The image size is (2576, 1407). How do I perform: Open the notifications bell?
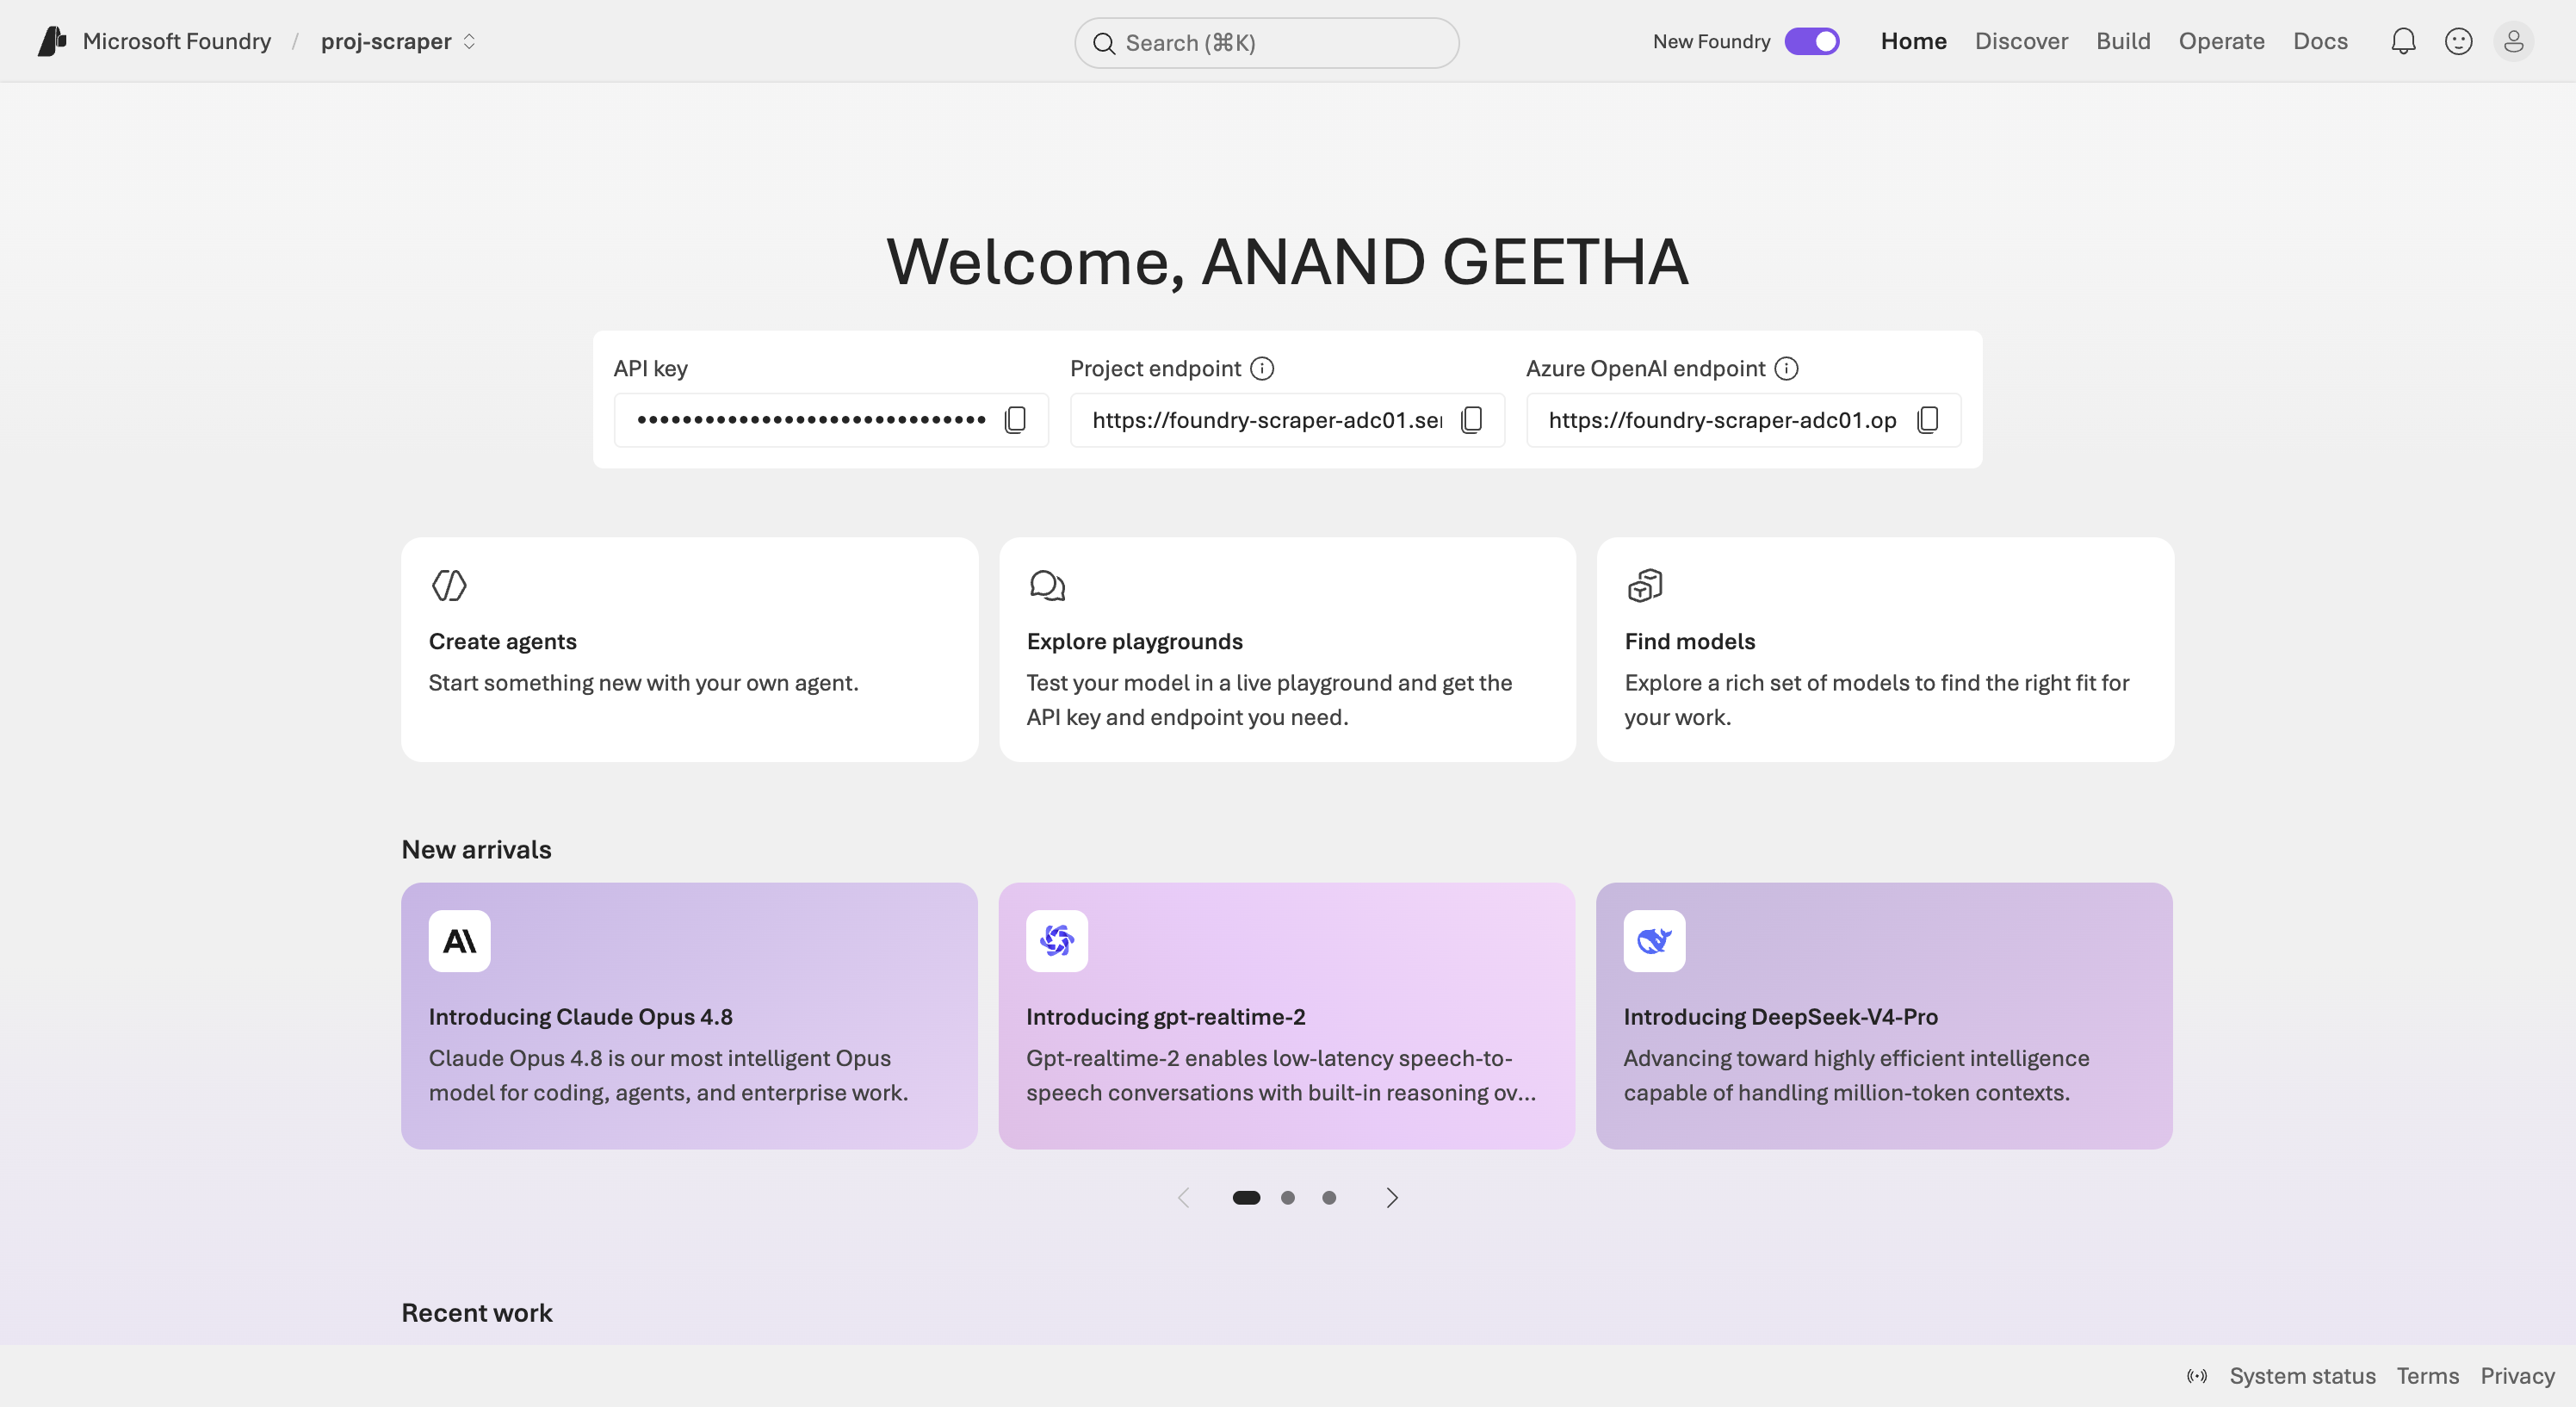click(2403, 41)
